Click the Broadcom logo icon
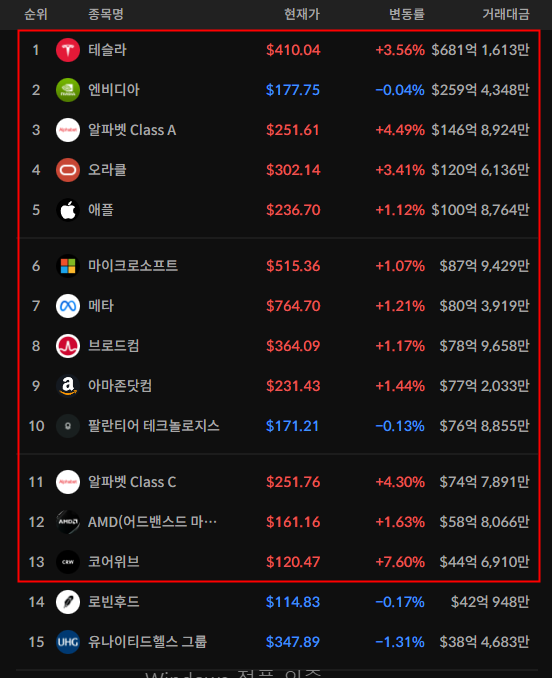 pyautogui.click(x=68, y=346)
